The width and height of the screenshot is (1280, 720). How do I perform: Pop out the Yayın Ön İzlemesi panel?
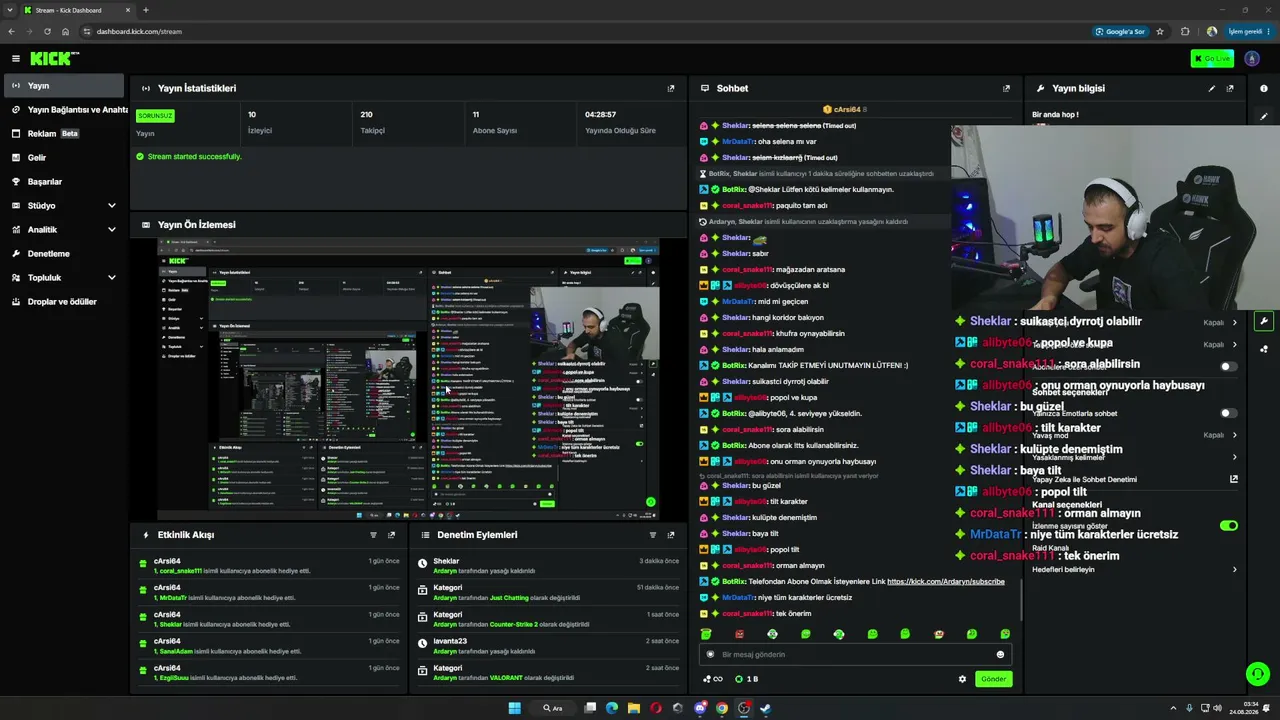(x=671, y=225)
